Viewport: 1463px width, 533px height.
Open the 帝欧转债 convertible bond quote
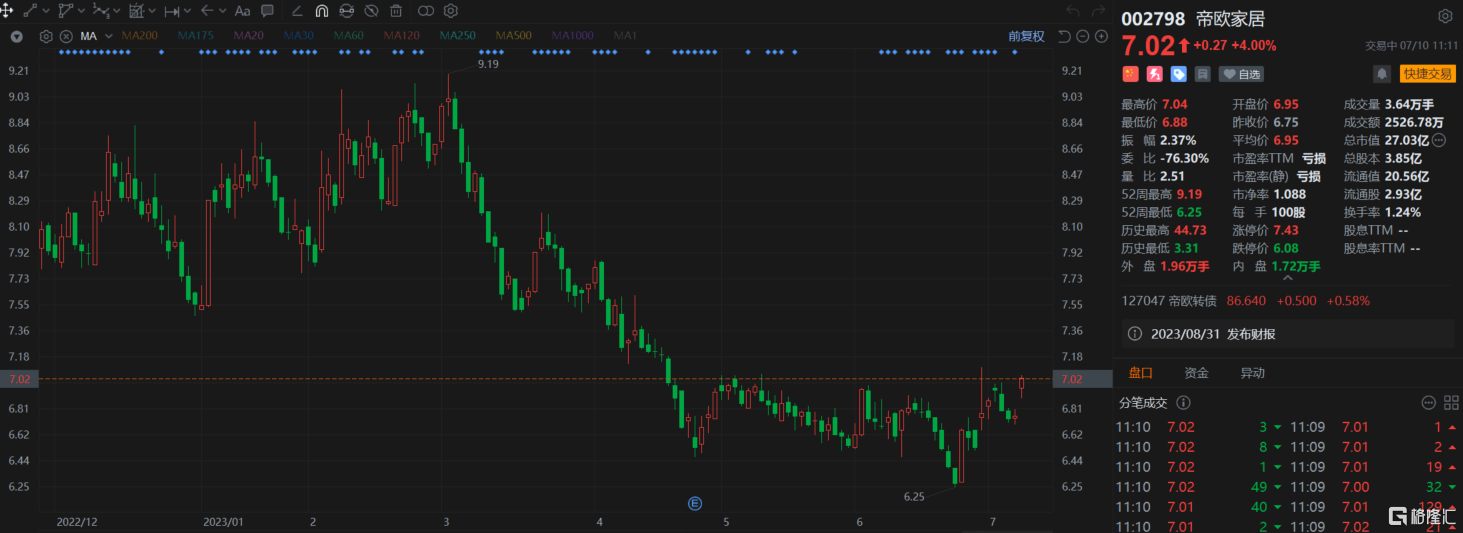tap(1245, 300)
